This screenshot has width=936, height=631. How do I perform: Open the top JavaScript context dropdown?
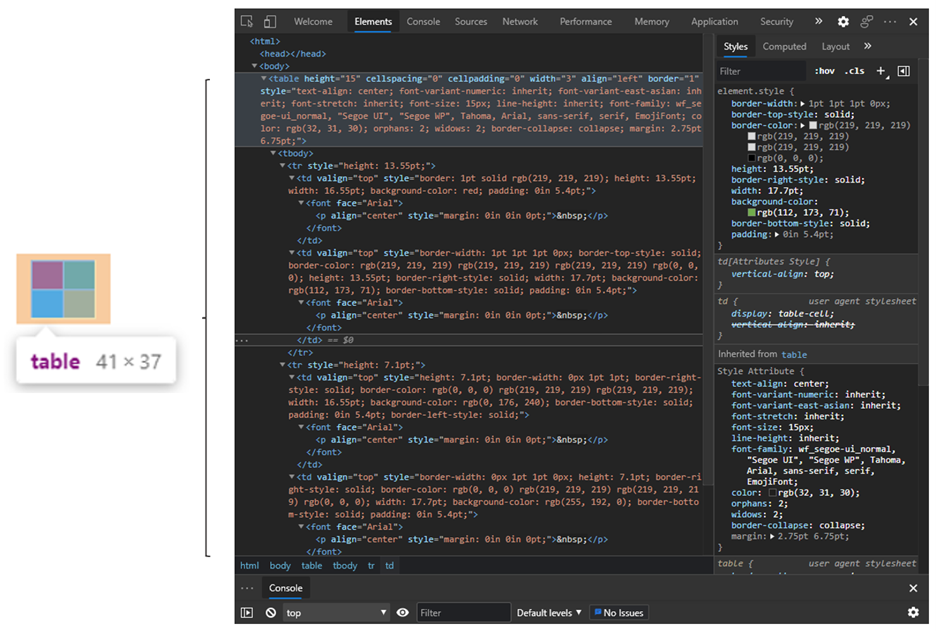click(x=336, y=612)
